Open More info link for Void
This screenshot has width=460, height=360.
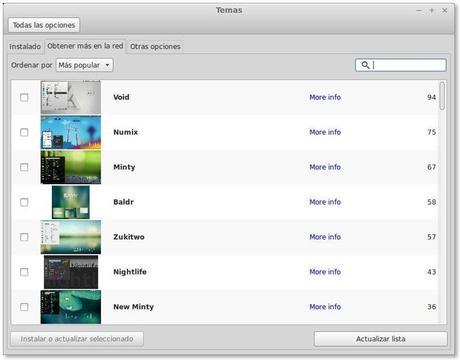[325, 97]
